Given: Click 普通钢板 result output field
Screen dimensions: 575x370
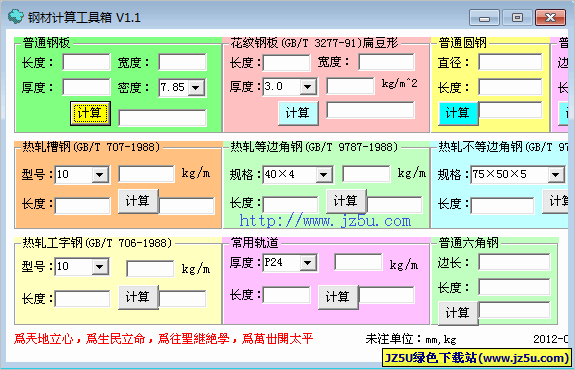Looking at the screenshot, I should [163, 118].
